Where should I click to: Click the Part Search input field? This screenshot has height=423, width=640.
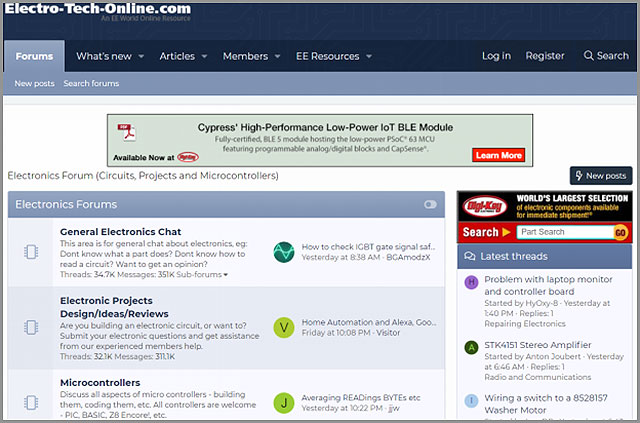point(566,232)
